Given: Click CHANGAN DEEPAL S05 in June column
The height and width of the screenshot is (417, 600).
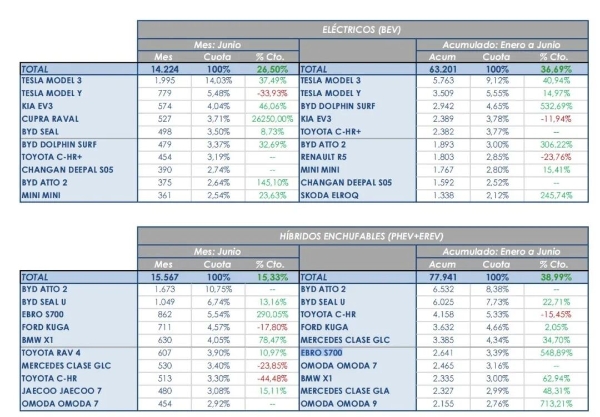Looking at the screenshot, I should point(67,170).
